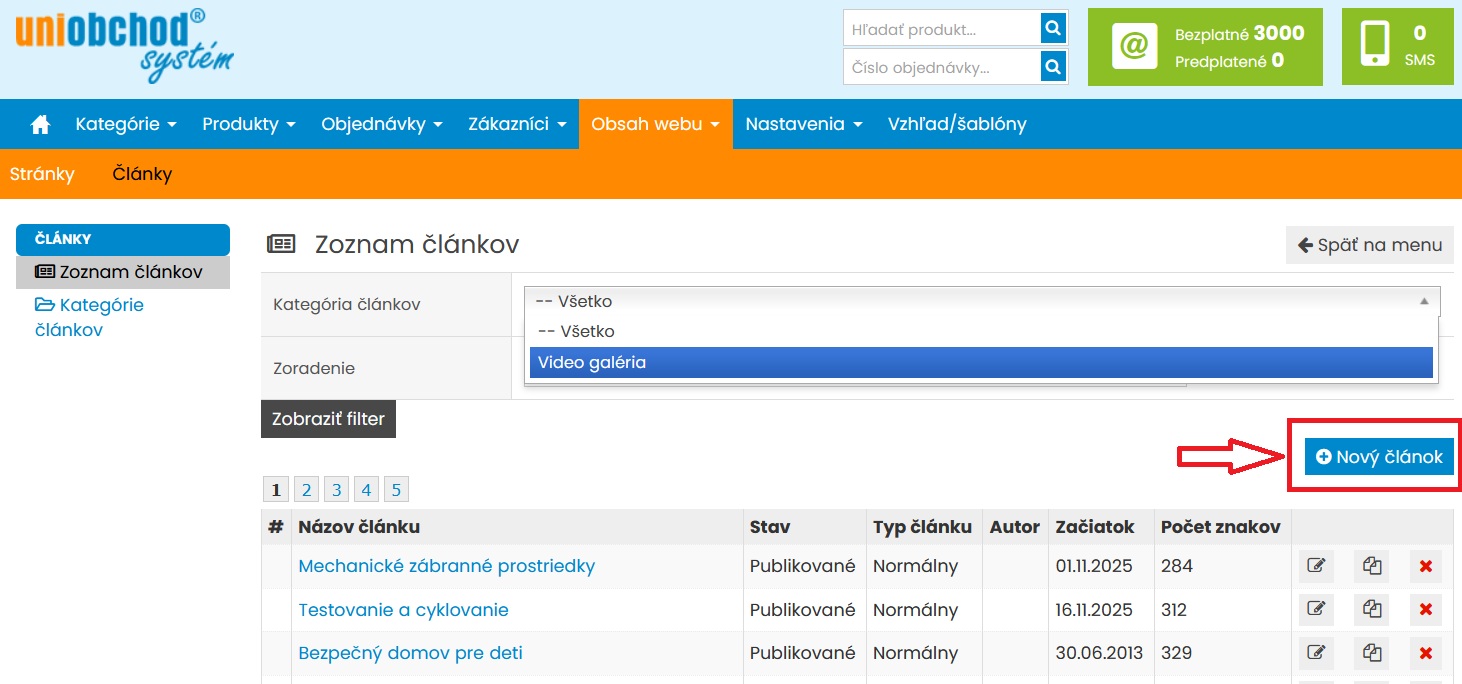This screenshot has height=684, width=1462.
Task: Focus the Hľadať produkt search field
Action: (x=941, y=29)
